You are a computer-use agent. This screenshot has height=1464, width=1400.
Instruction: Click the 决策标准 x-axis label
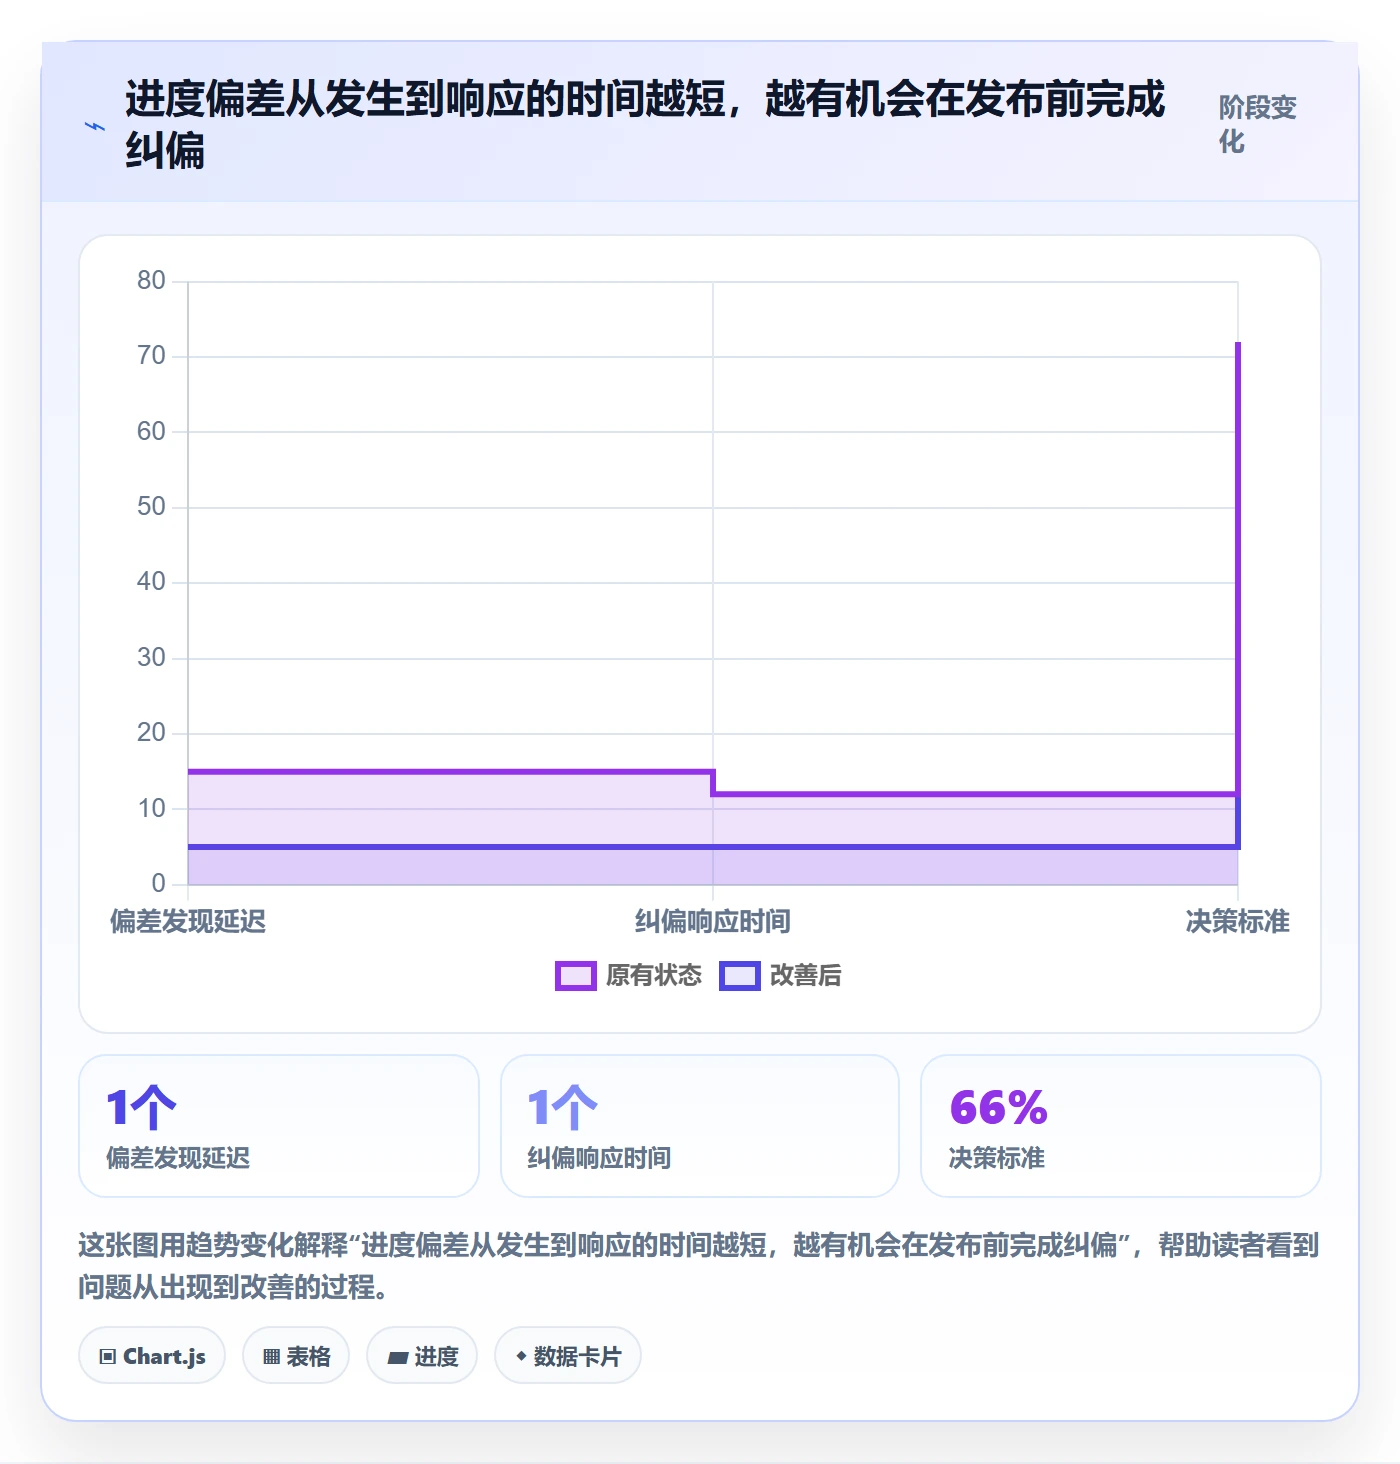coord(1238,922)
